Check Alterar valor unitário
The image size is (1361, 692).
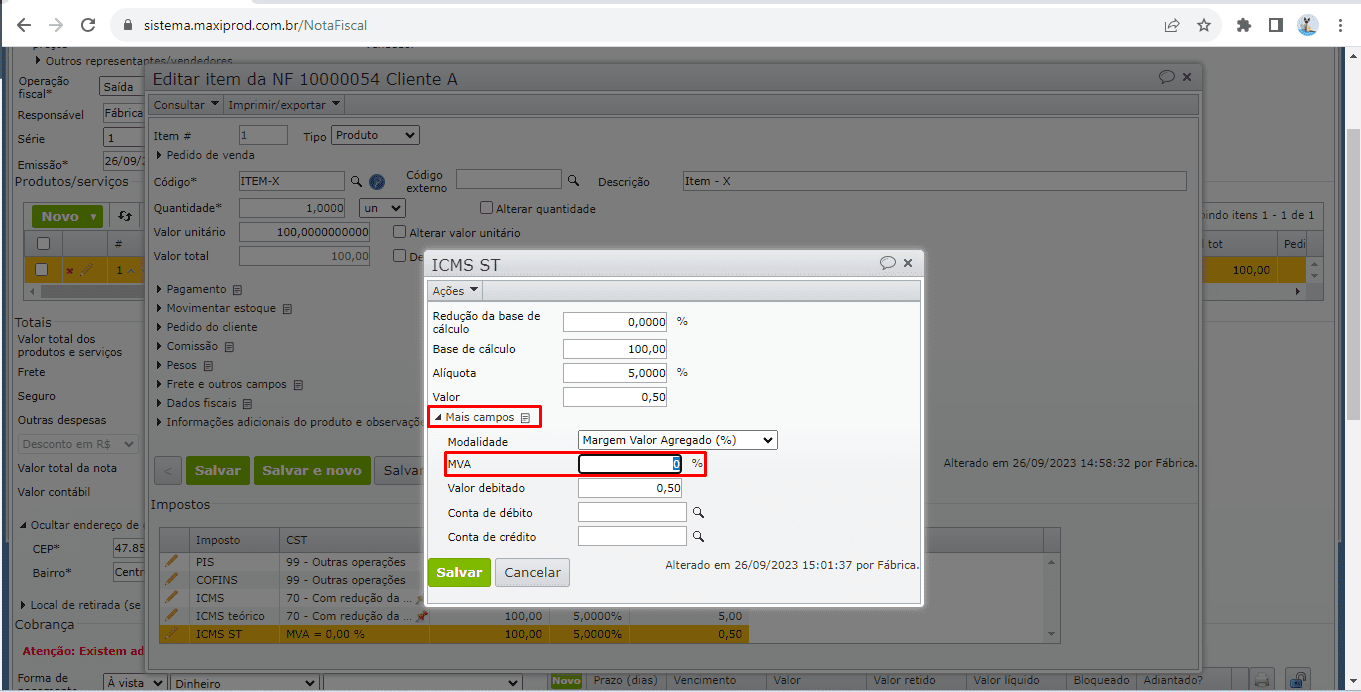pyautogui.click(x=401, y=232)
